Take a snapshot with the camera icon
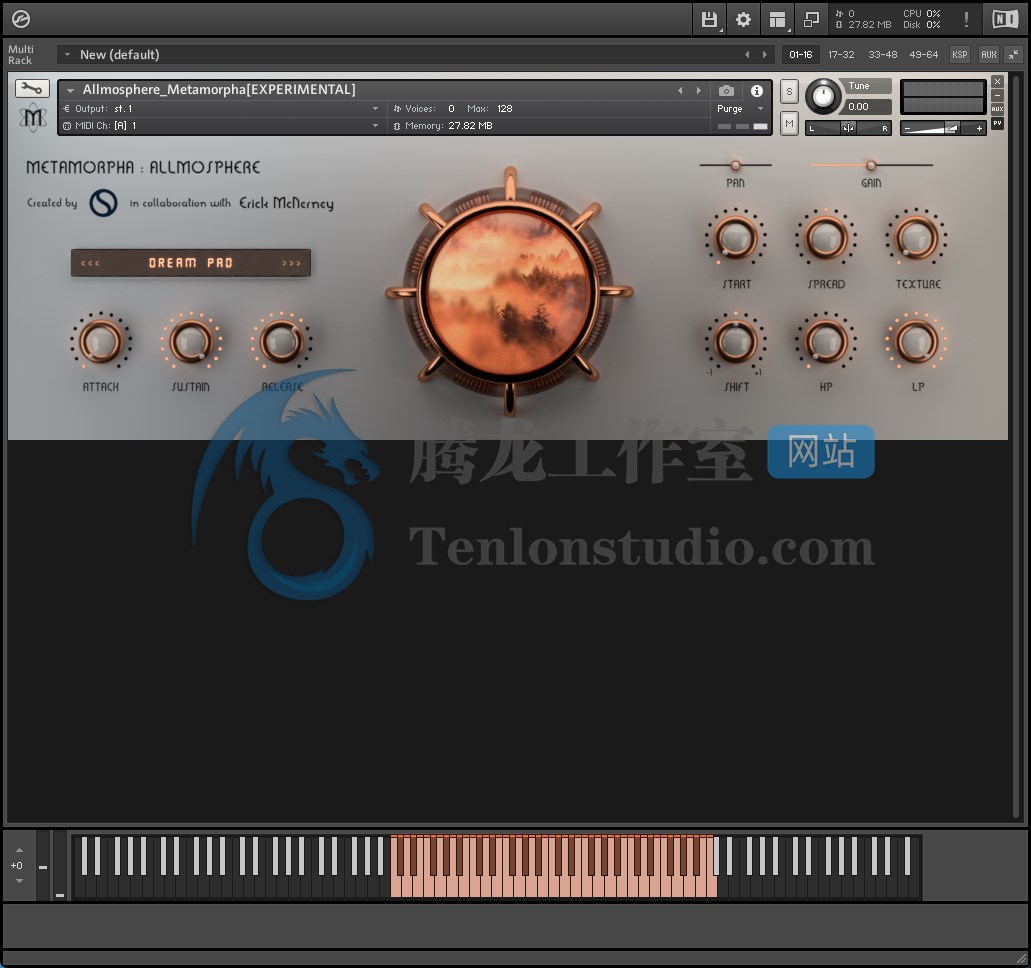1031x968 pixels. coord(726,90)
